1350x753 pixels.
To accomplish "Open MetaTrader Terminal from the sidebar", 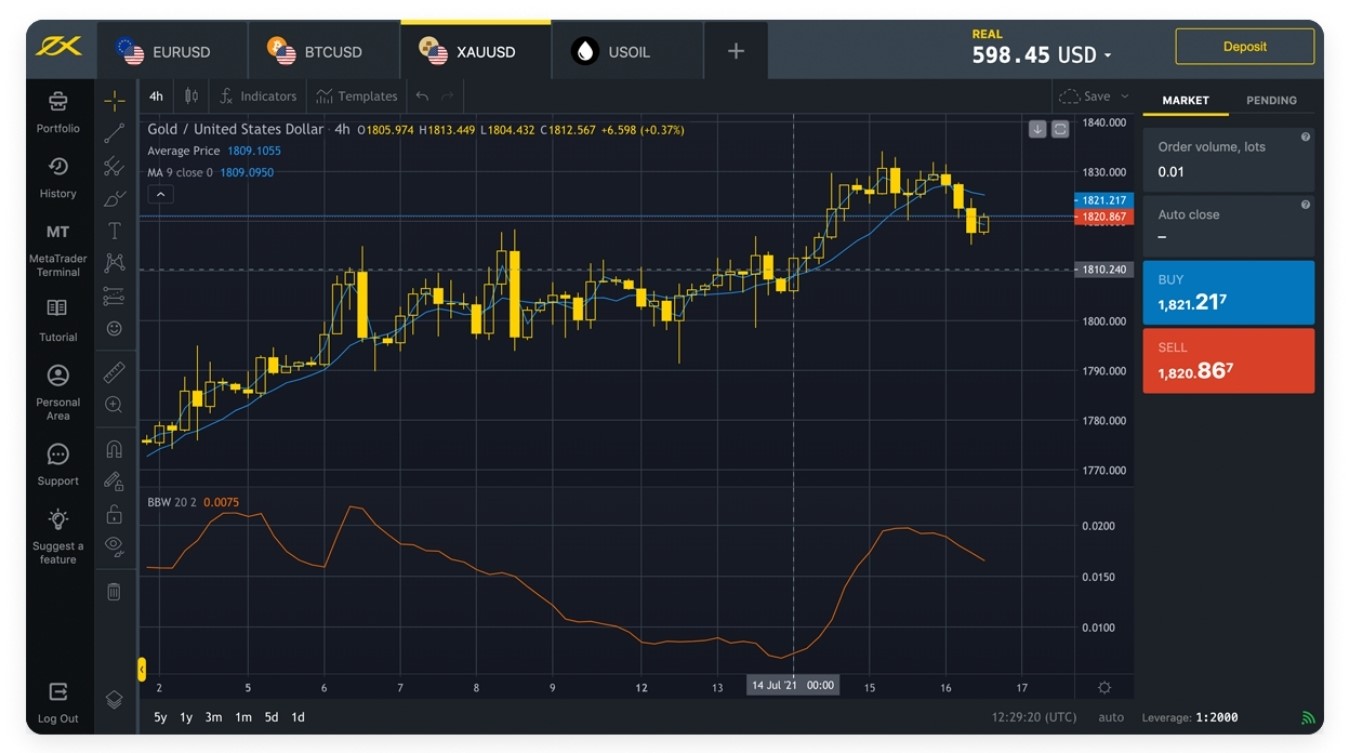I will [58, 249].
